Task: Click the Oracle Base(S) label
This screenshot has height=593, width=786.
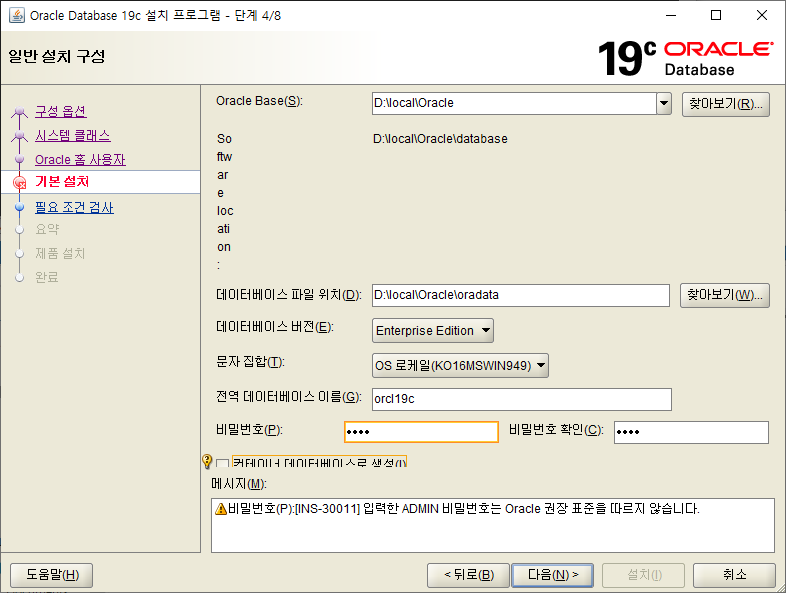Action: 259,101
